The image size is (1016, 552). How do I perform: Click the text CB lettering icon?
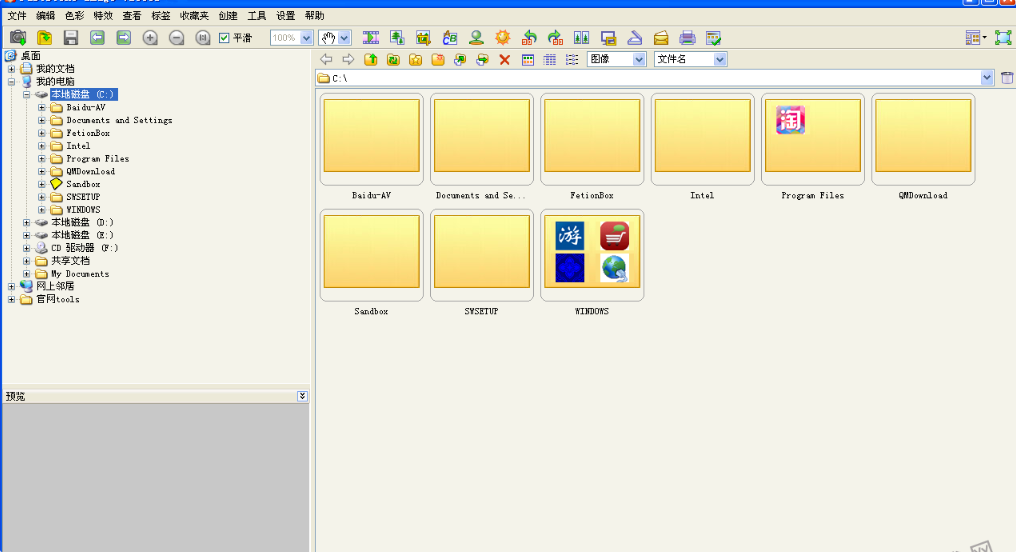(x=450, y=38)
